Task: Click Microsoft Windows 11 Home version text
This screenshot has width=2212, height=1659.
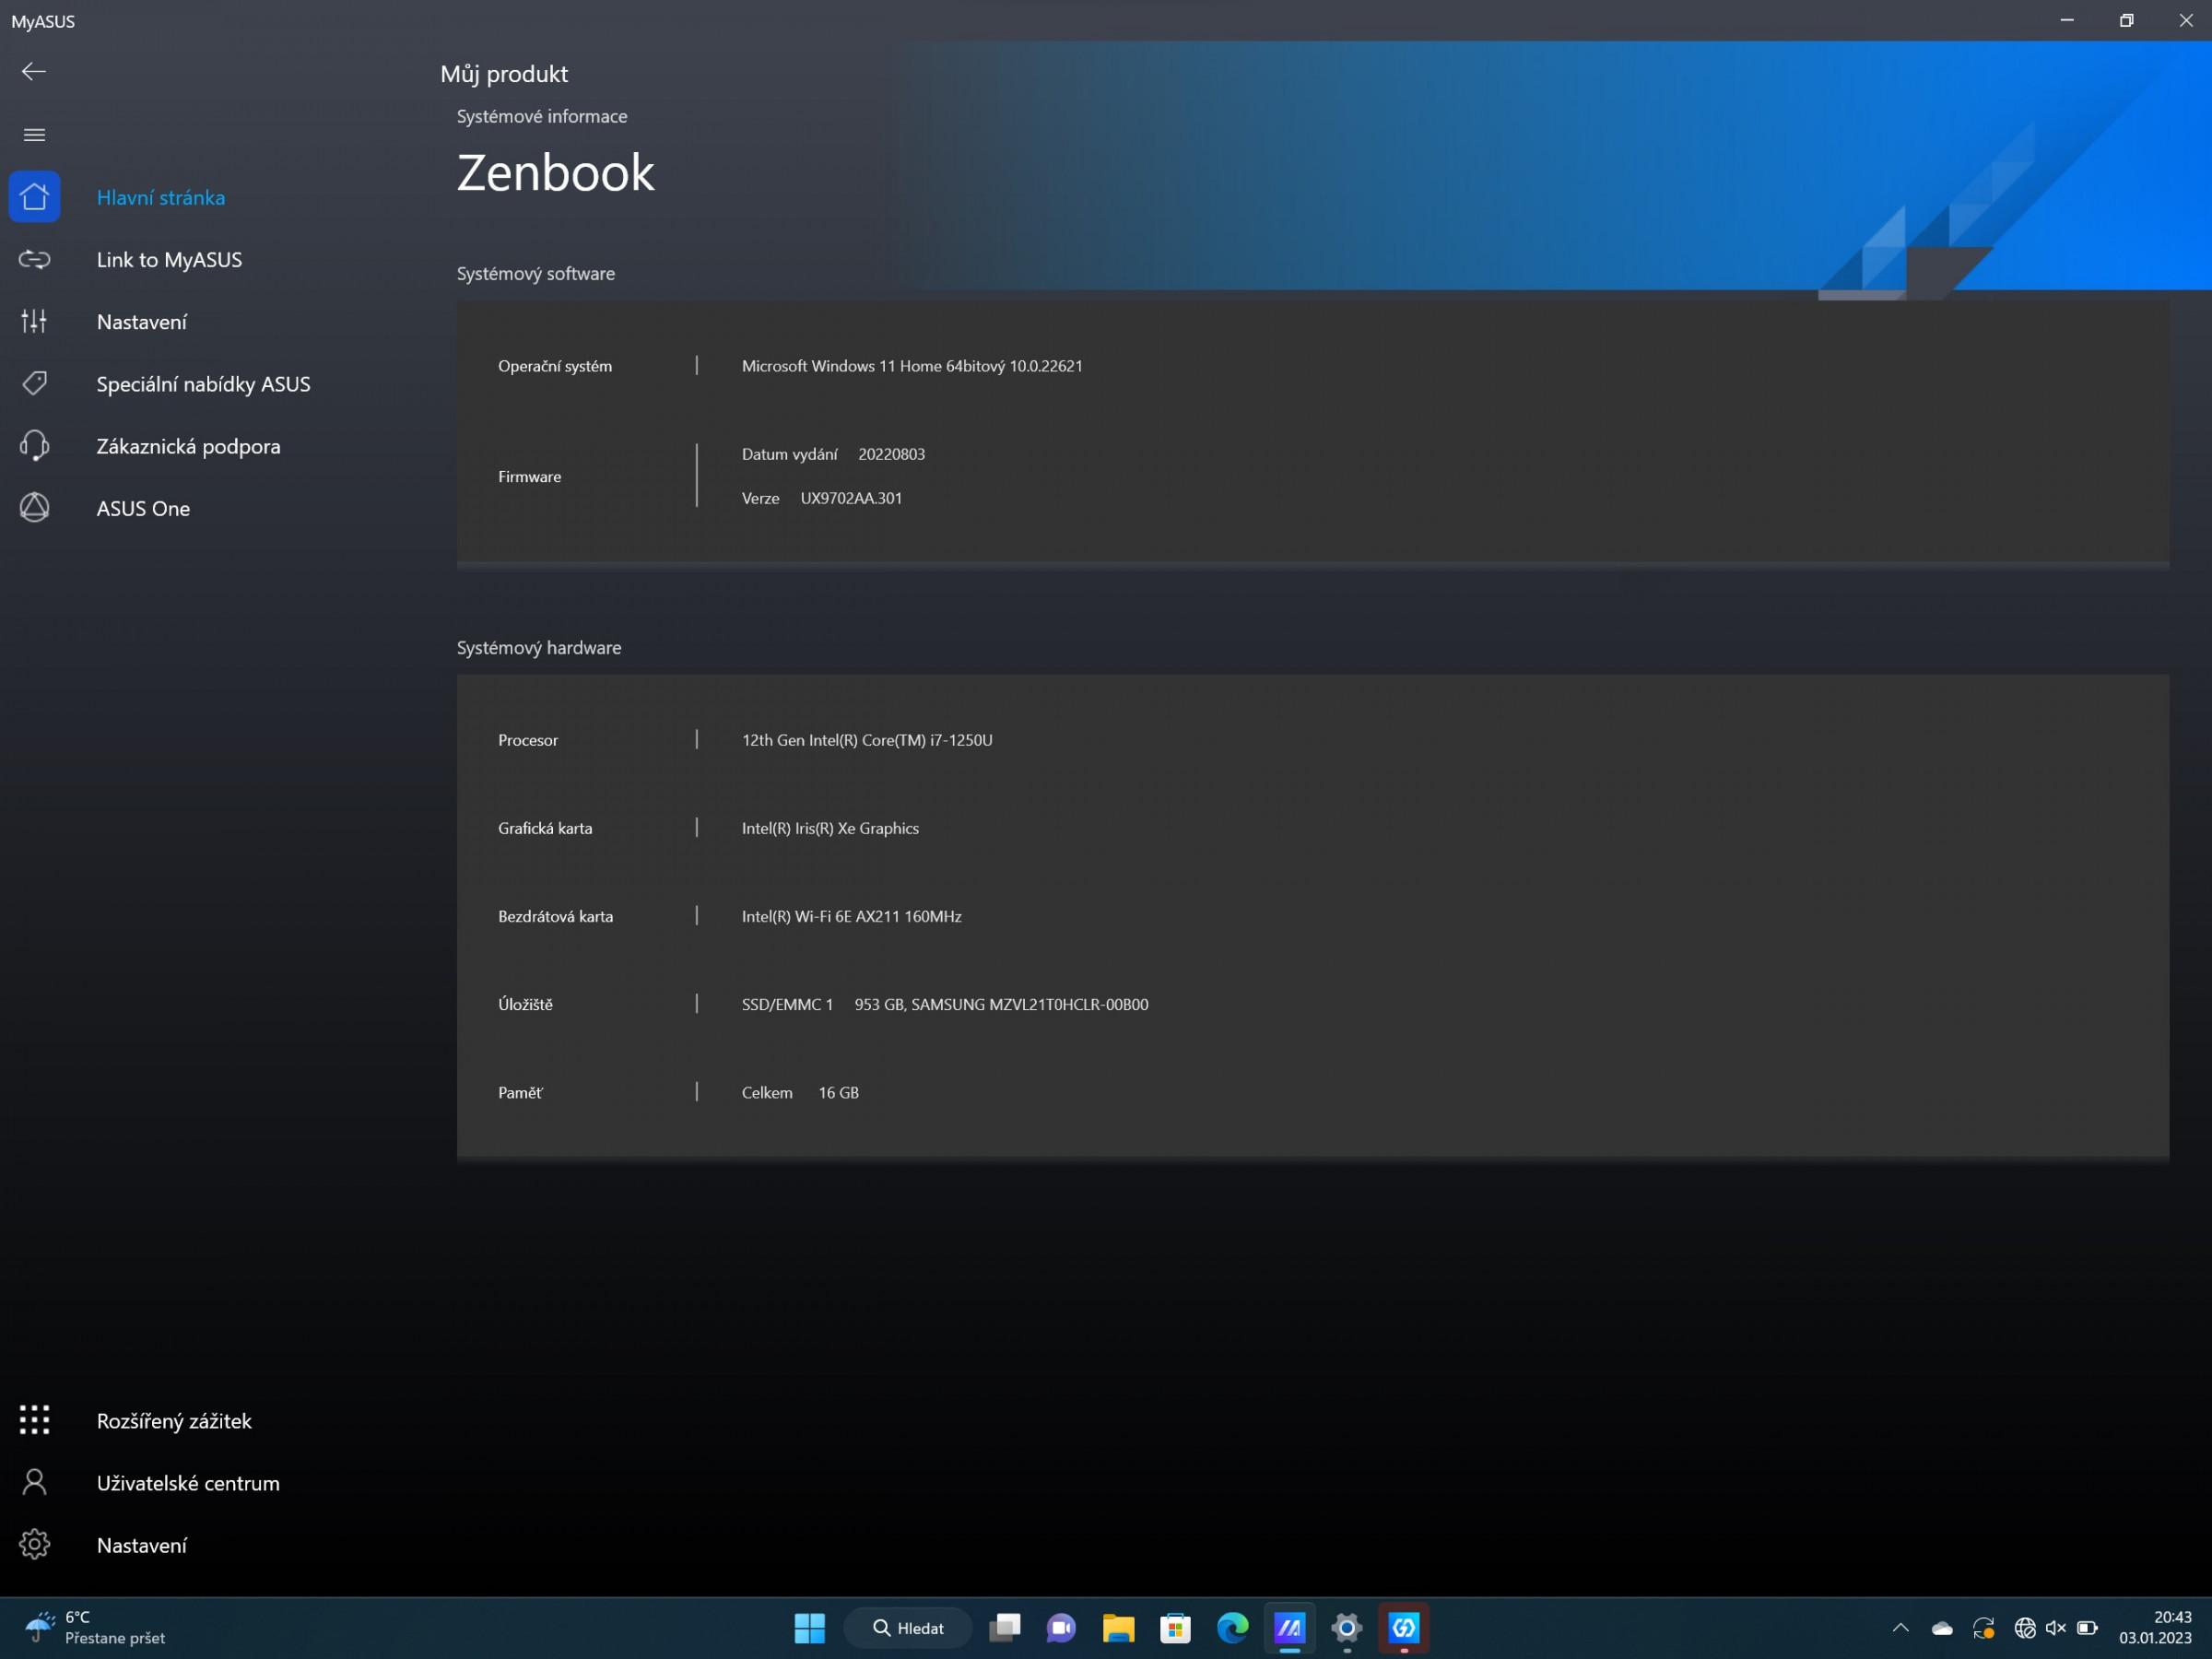Action: click(912, 366)
